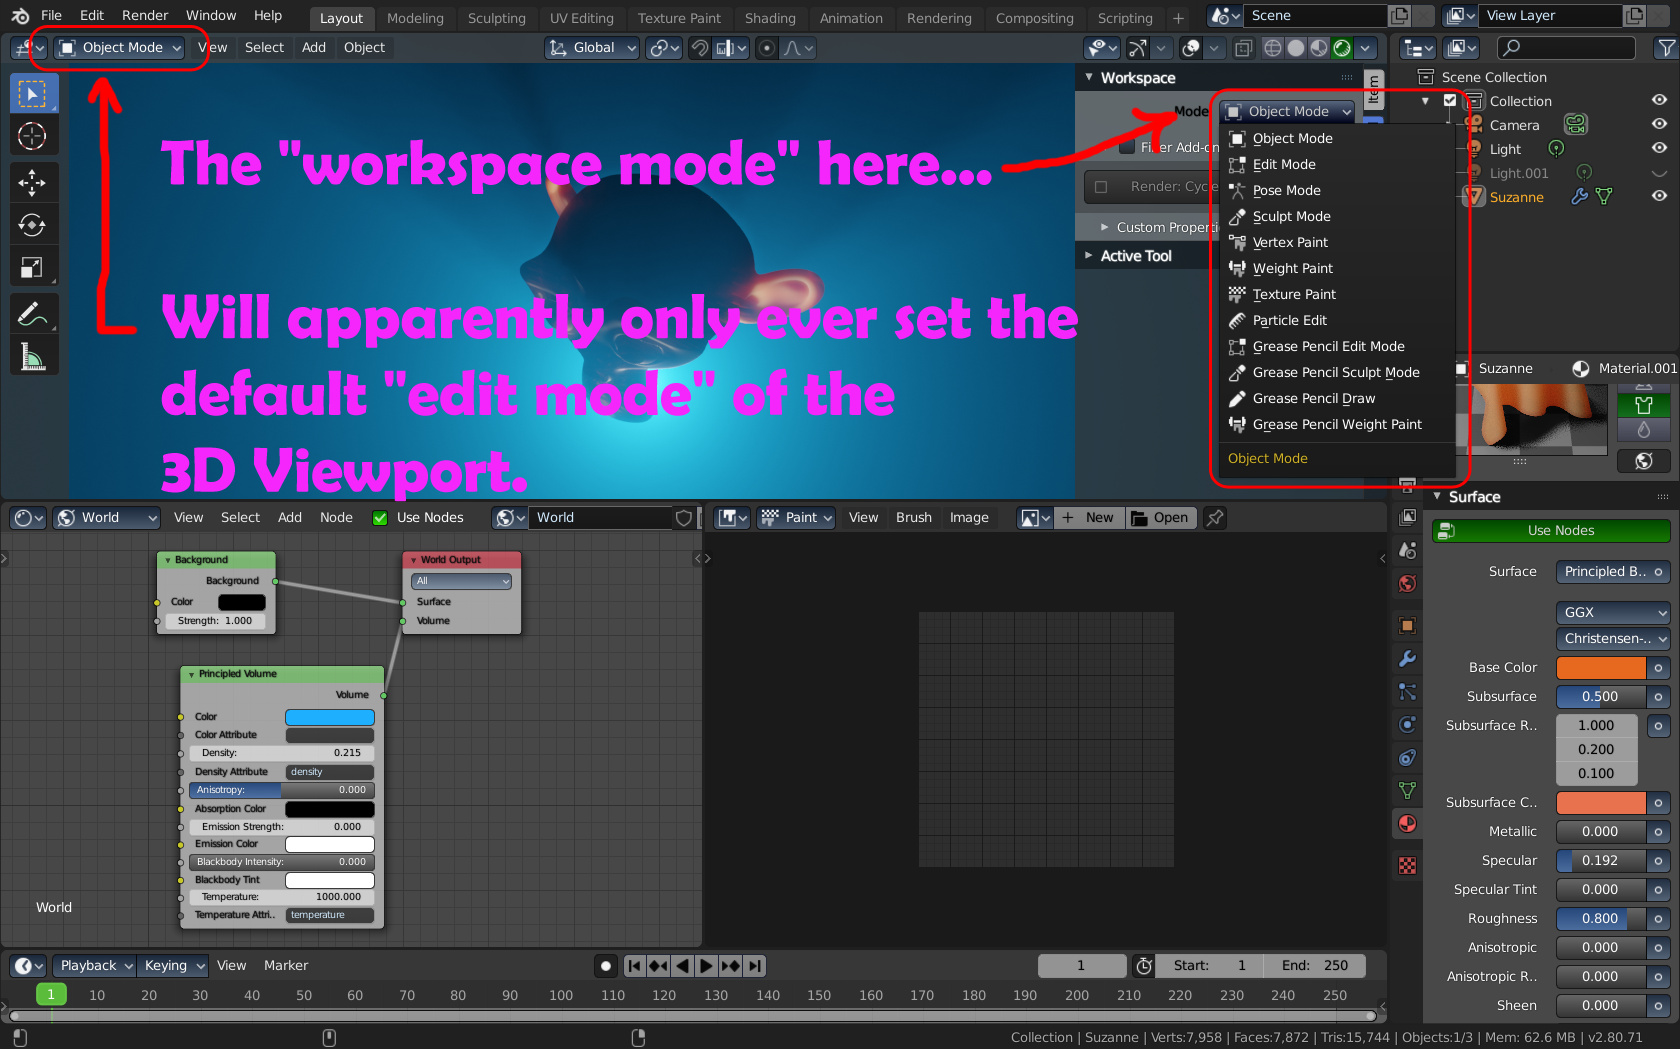Add a new workspace with plus button

(1178, 18)
